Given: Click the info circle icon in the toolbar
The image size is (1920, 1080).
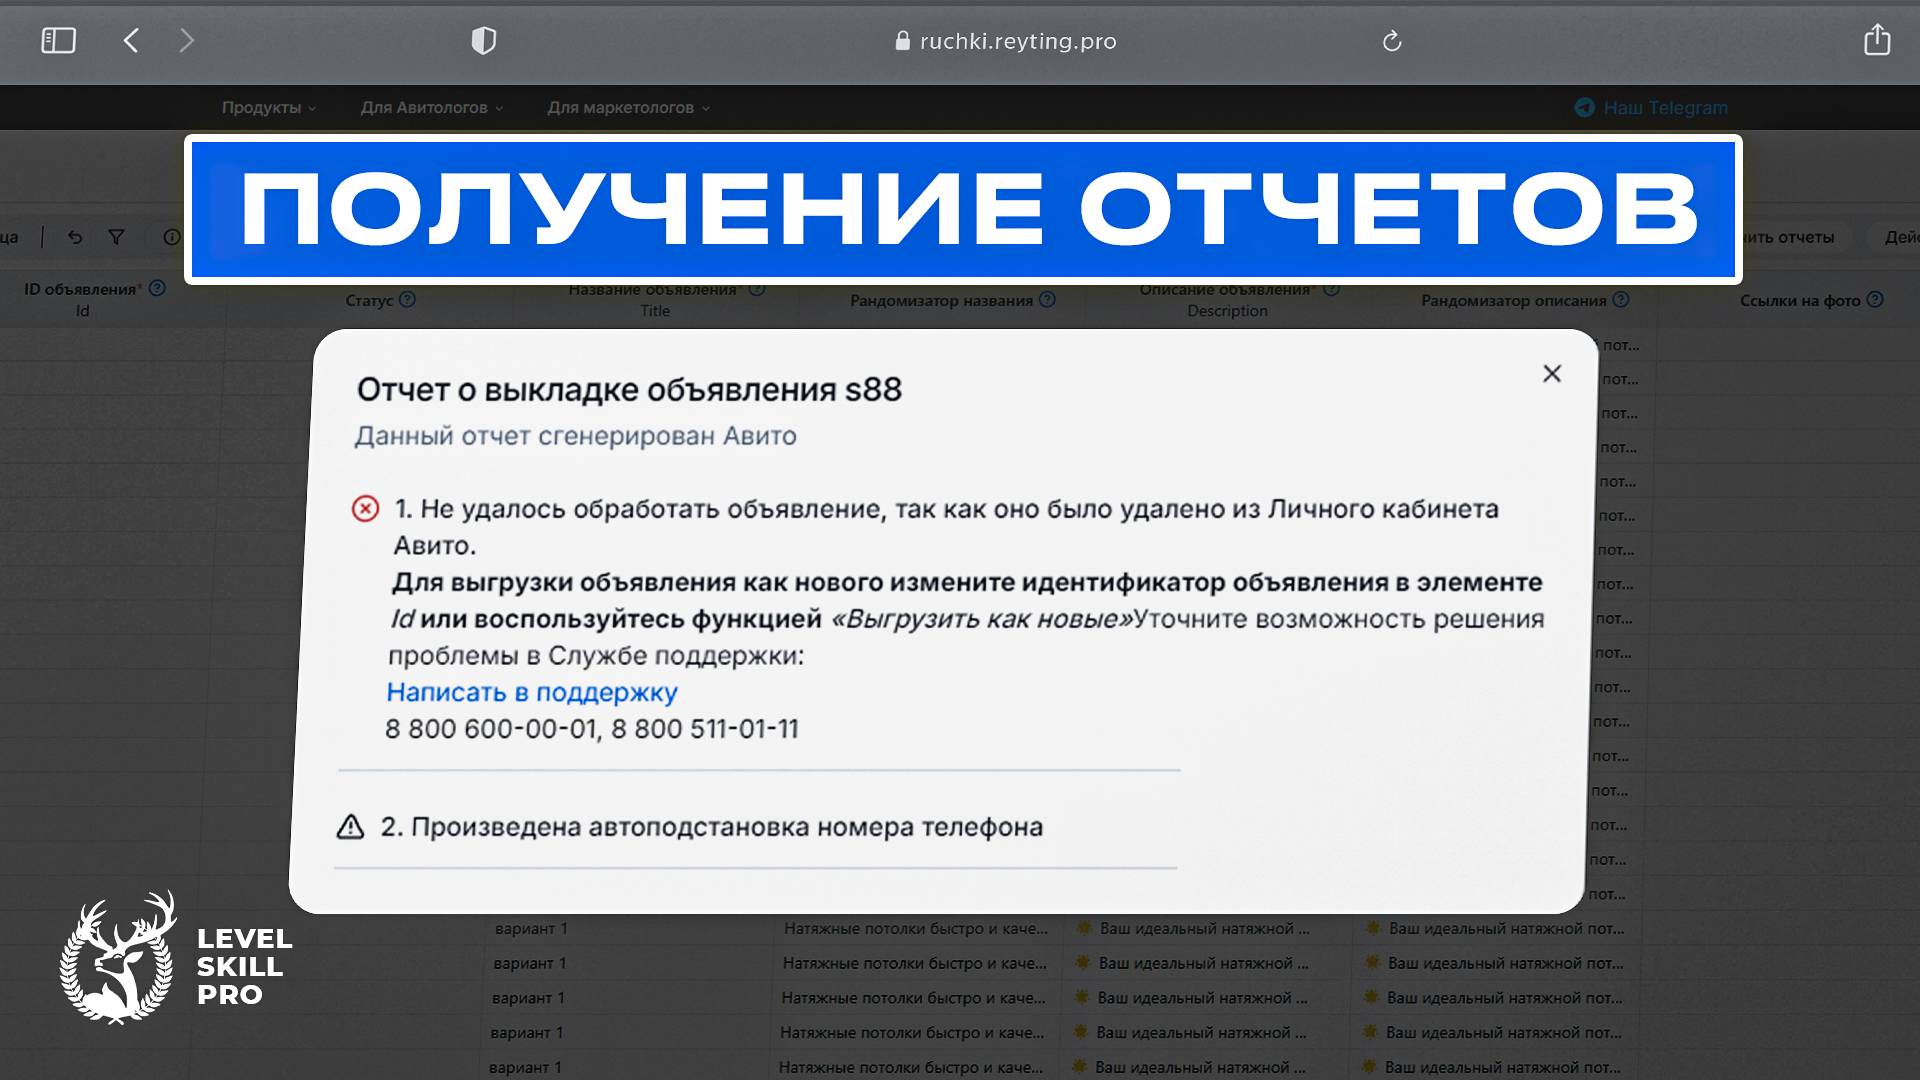Looking at the screenshot, I should point(172,237).
